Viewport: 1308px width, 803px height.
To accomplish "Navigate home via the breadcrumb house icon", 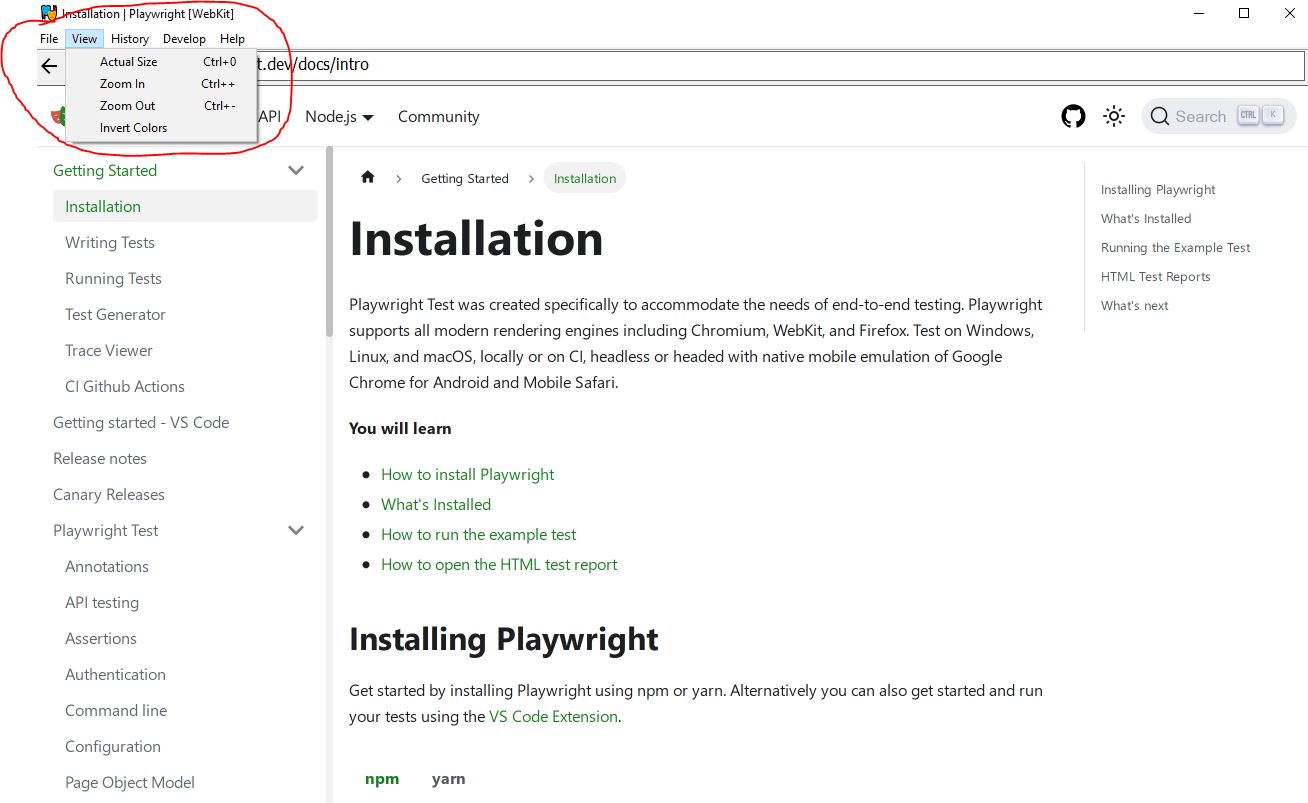I will tap(367, 176).
